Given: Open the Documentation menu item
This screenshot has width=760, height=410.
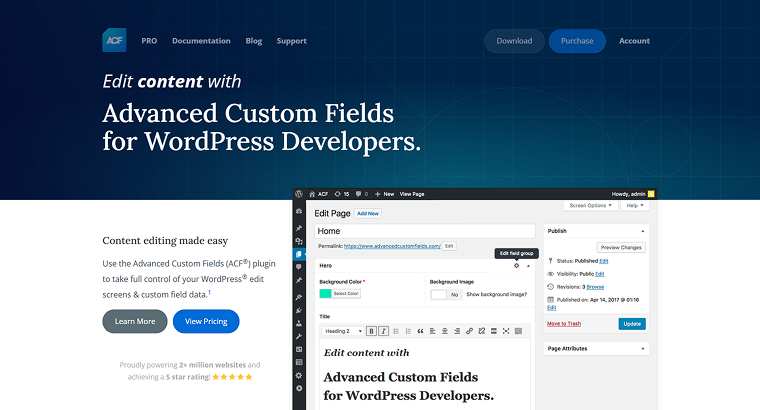Looking at the screenshot, I should 201,41.
